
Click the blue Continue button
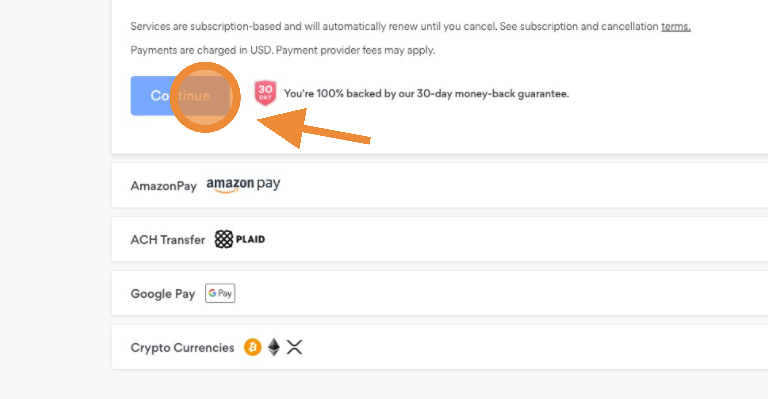click(x=181, y=96)
